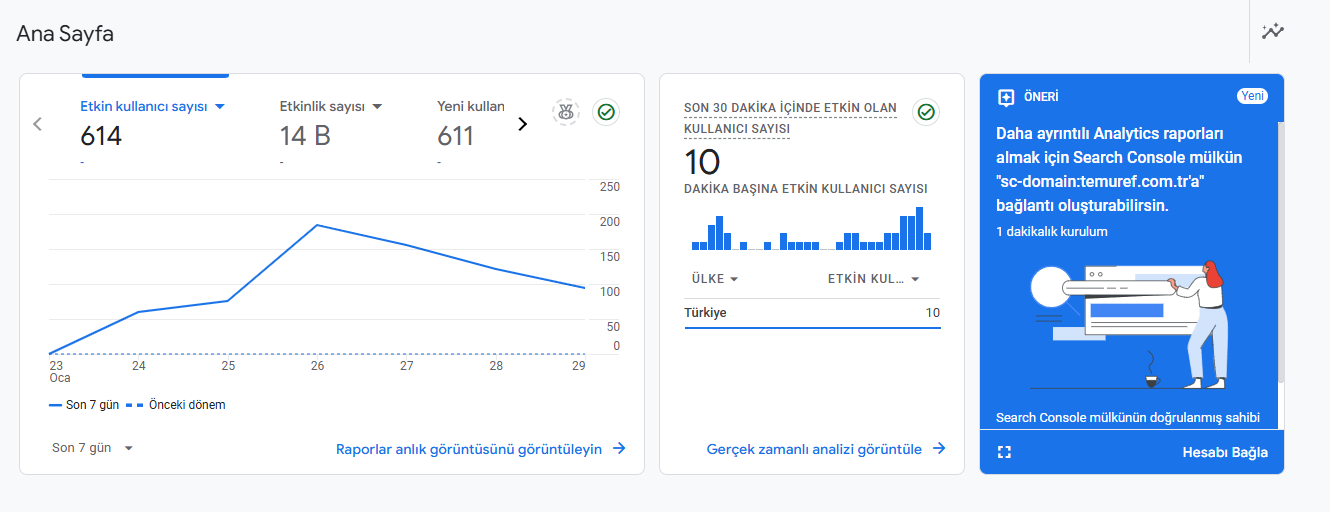
Task: Open Raporlar anlık görüntüsünü görüntüleyin link
Action: 469,449
